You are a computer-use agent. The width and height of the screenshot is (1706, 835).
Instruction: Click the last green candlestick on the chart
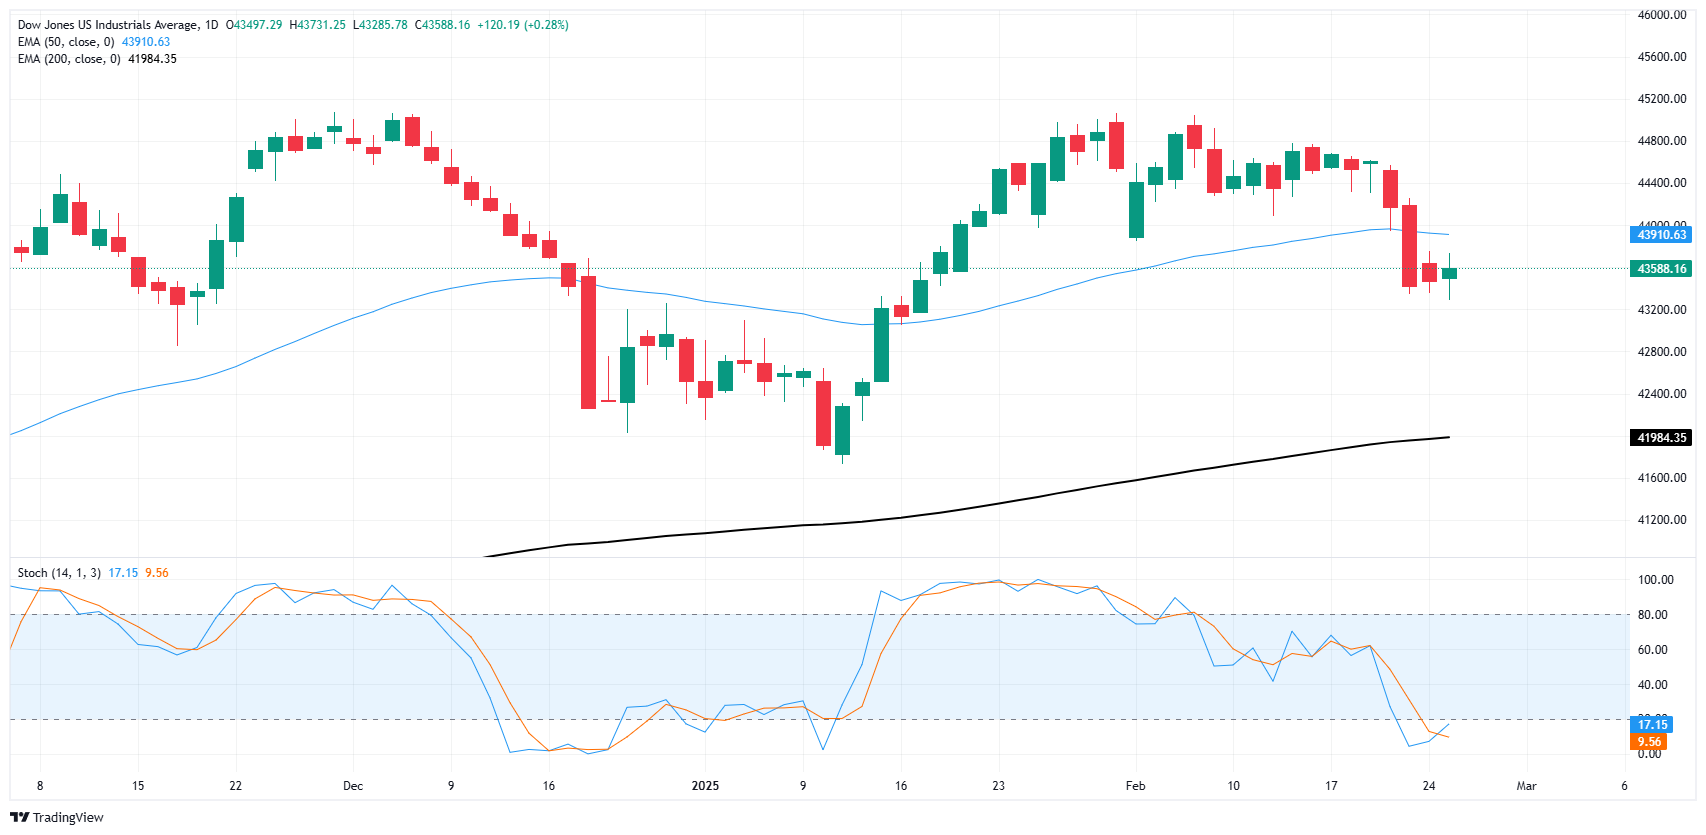coord(1449,273)
